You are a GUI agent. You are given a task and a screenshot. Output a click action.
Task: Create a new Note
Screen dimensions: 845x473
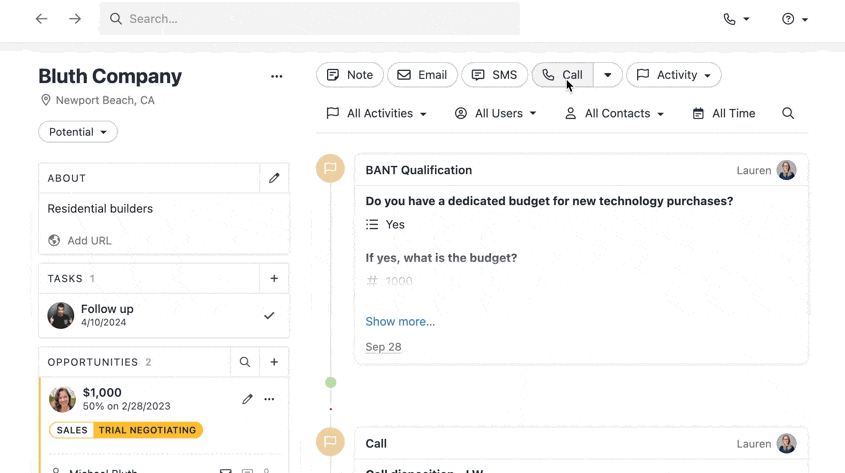350,75
